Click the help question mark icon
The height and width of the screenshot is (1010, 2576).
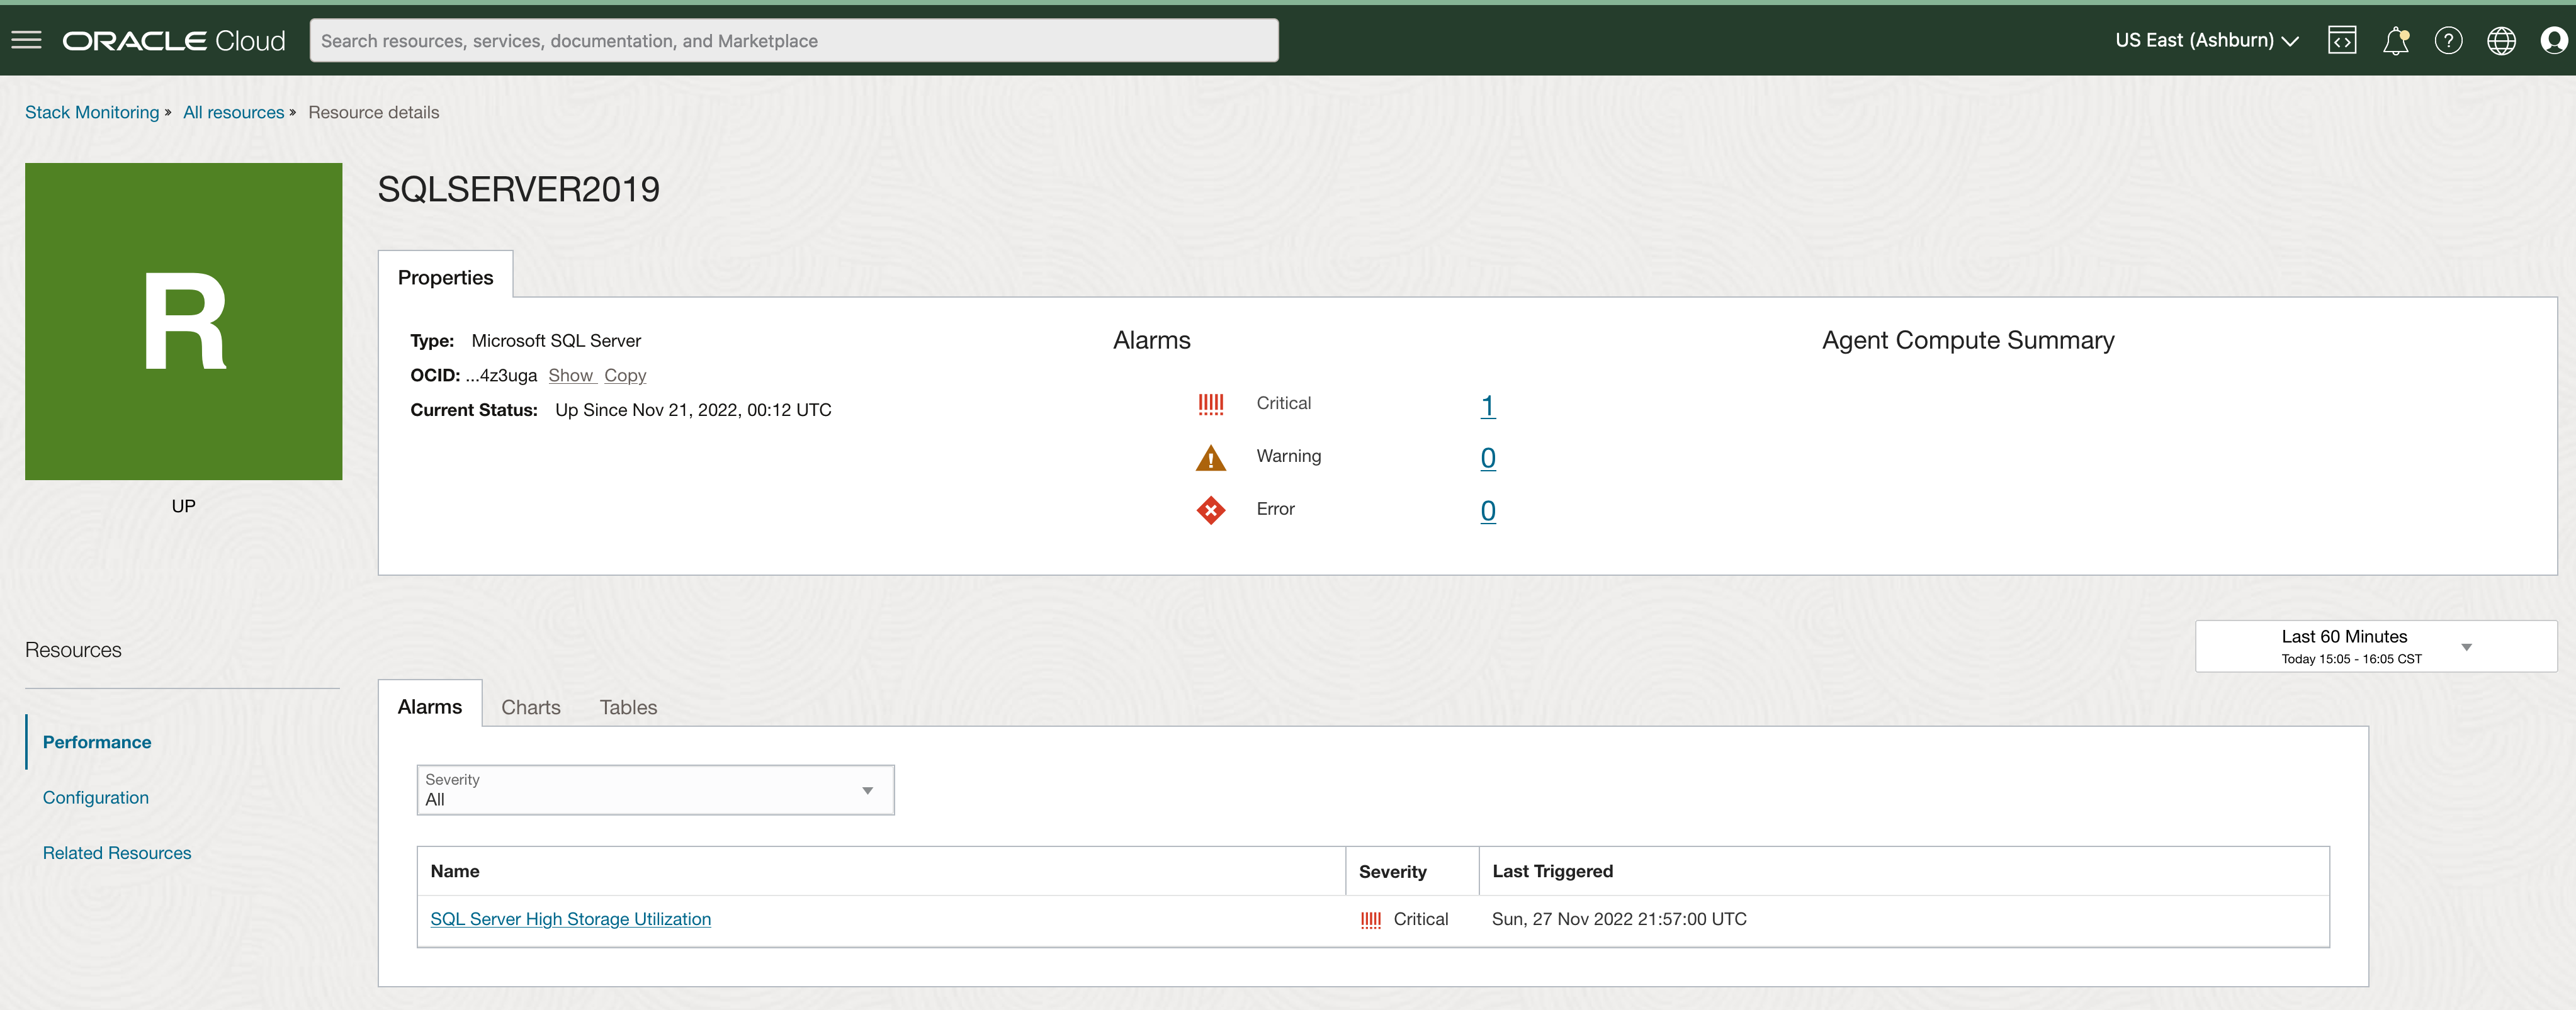[2448, 40]
